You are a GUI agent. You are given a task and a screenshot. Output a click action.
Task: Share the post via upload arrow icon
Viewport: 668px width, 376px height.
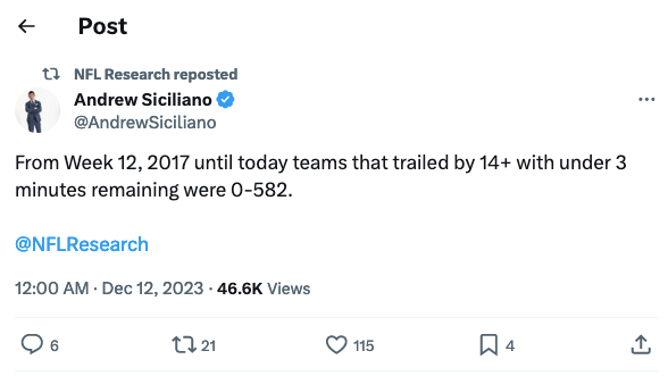(x=641, y=344)
